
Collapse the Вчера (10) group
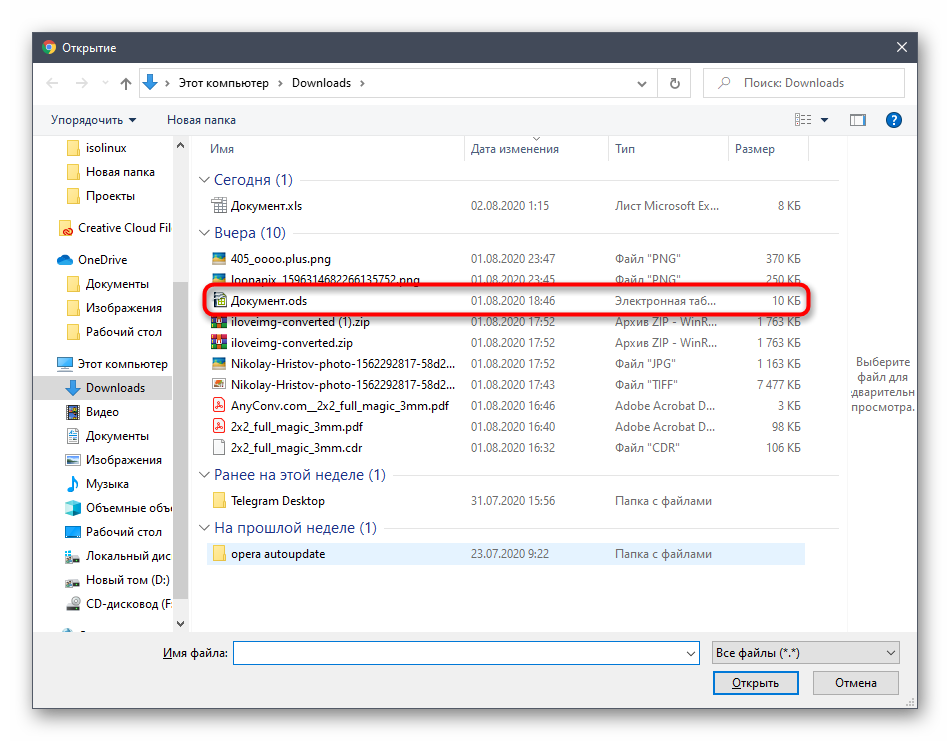coord(204,233)
